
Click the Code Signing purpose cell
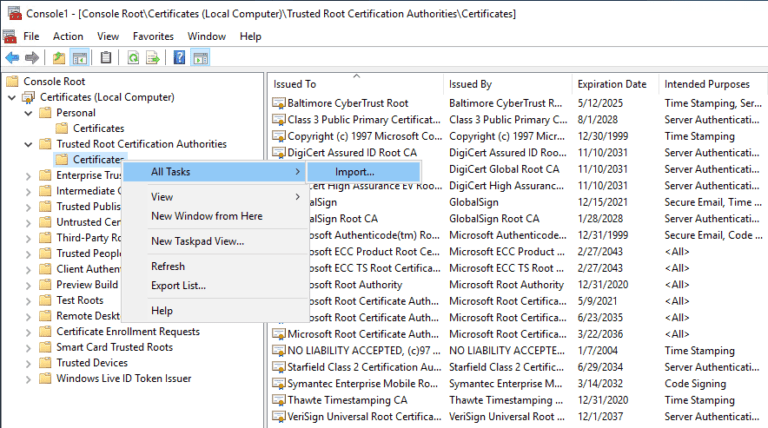[x=695, y=384]
